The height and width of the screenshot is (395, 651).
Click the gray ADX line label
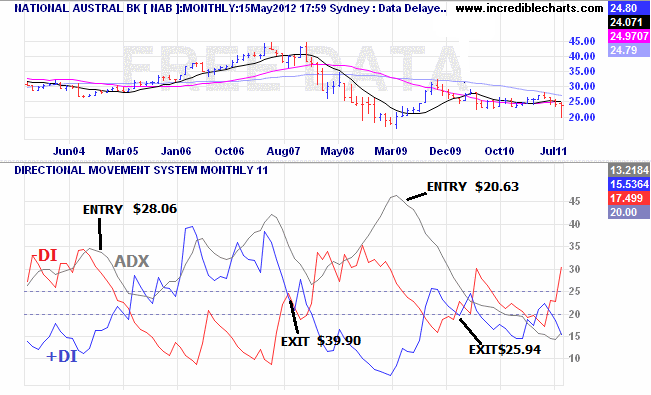tap(132, 261)
